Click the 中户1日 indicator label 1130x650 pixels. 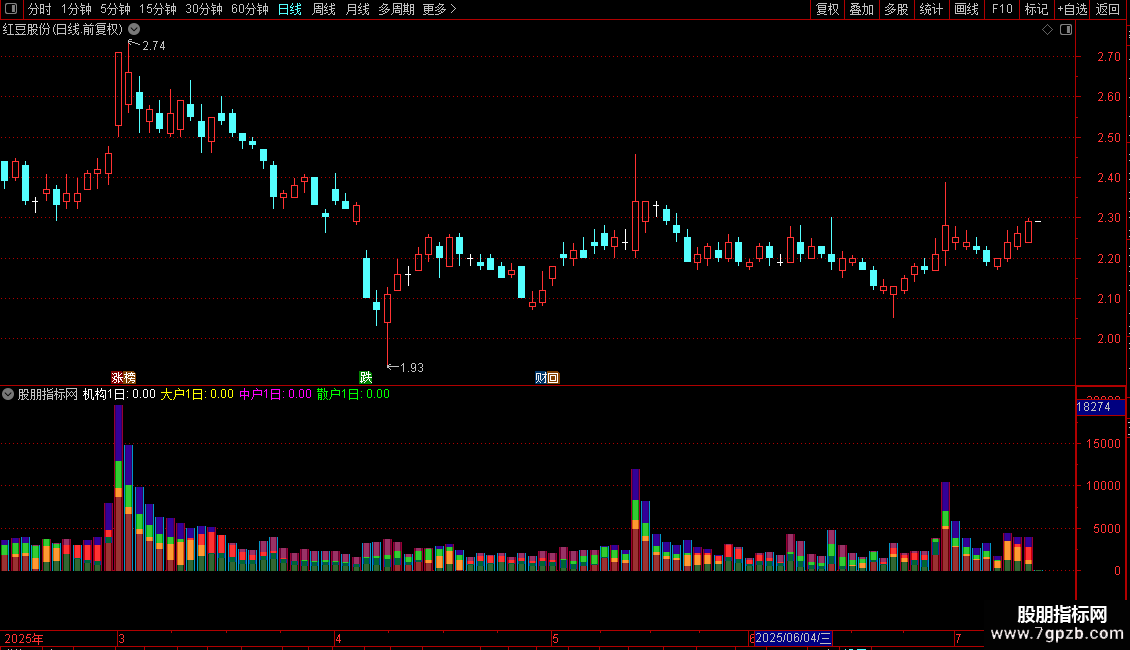coord(275,394)
